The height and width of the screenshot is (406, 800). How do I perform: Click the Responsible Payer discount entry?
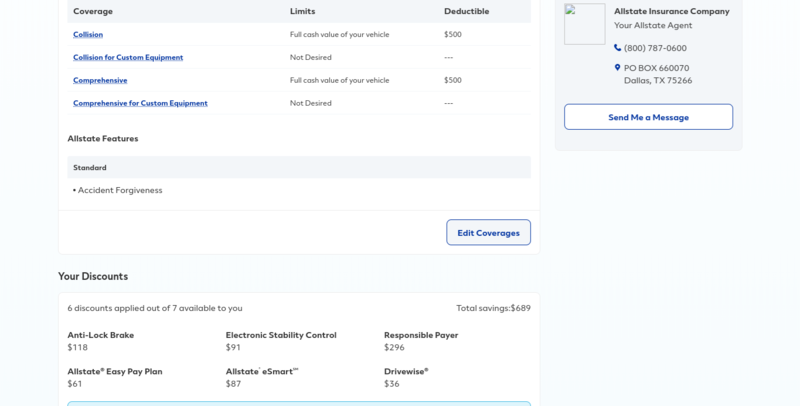pos(421,335)
